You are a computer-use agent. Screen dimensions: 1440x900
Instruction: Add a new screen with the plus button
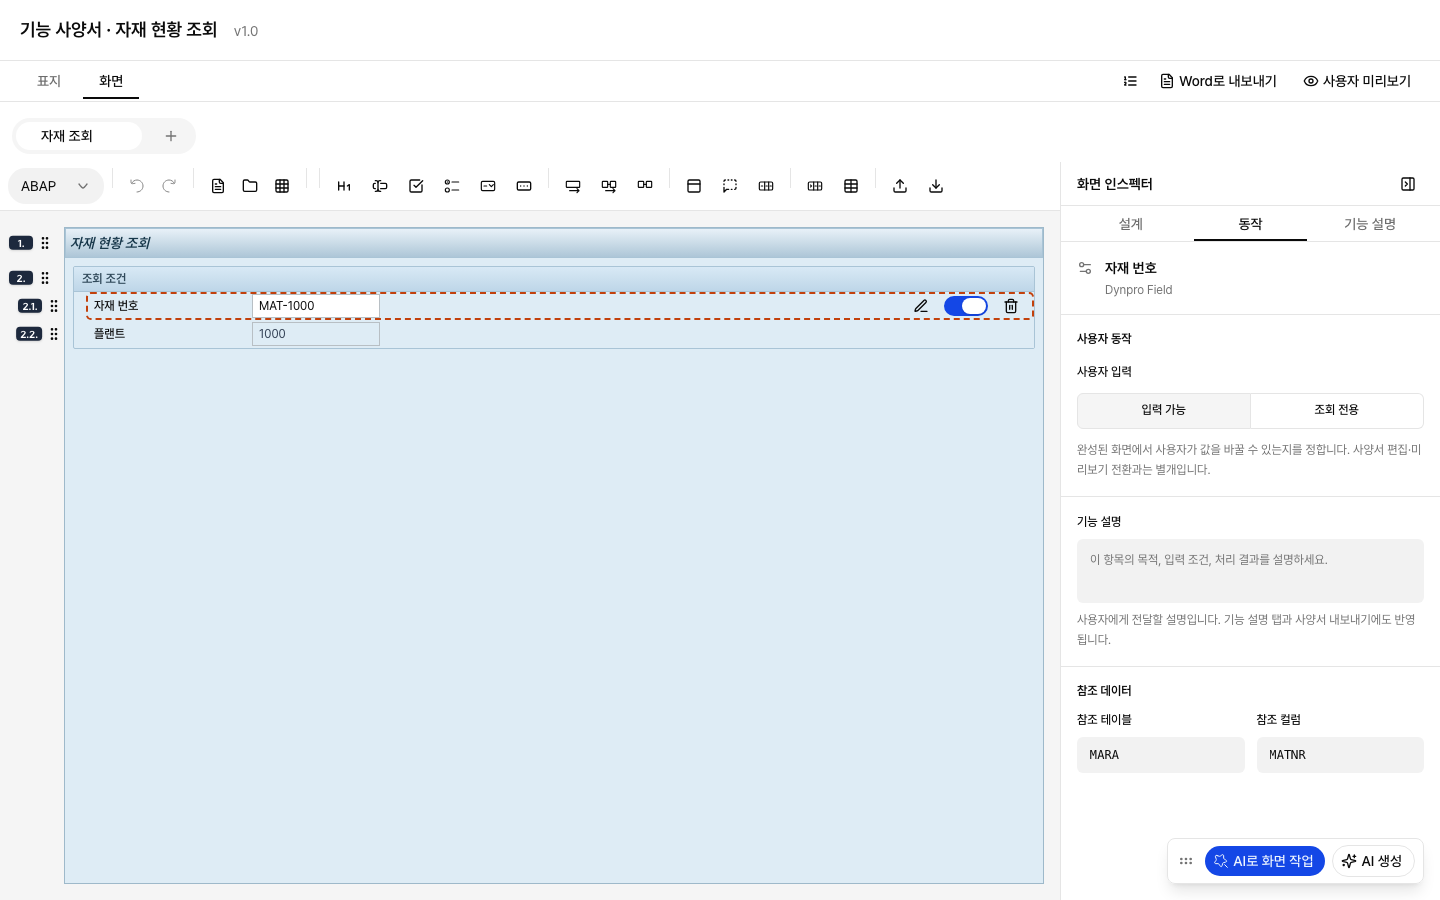171,136
